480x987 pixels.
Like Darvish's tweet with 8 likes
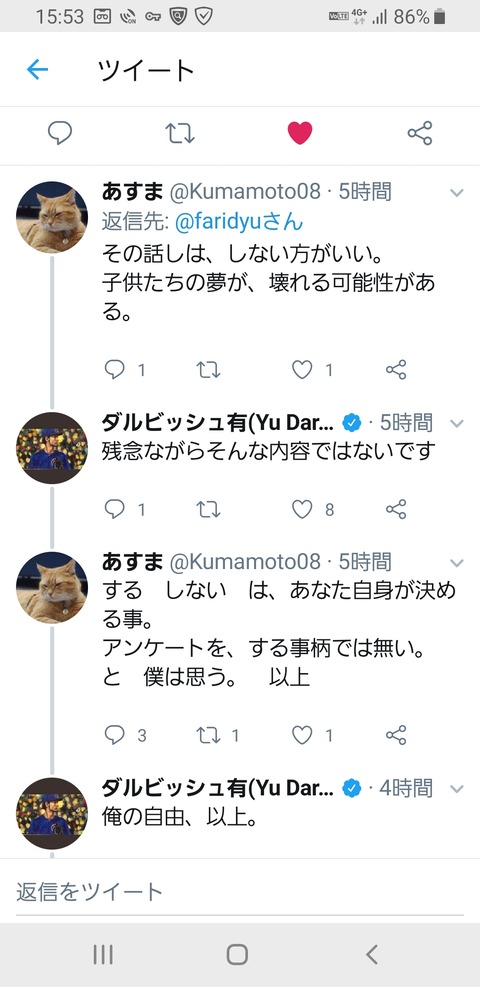pyautogui.click(x=302, y=509)
